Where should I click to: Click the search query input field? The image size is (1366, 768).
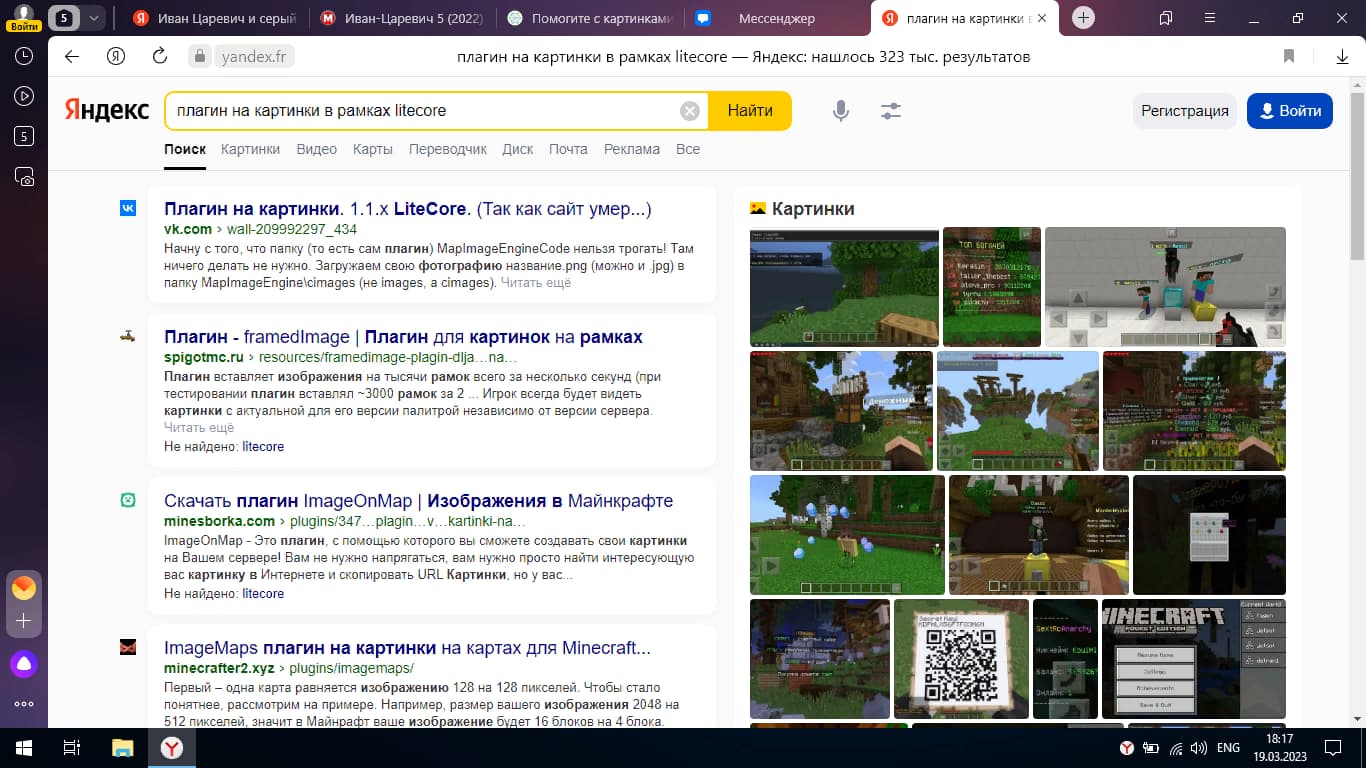420,111
